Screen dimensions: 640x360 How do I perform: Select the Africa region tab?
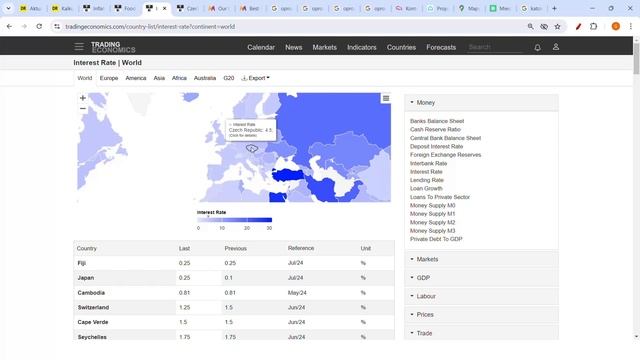(179, 78)
